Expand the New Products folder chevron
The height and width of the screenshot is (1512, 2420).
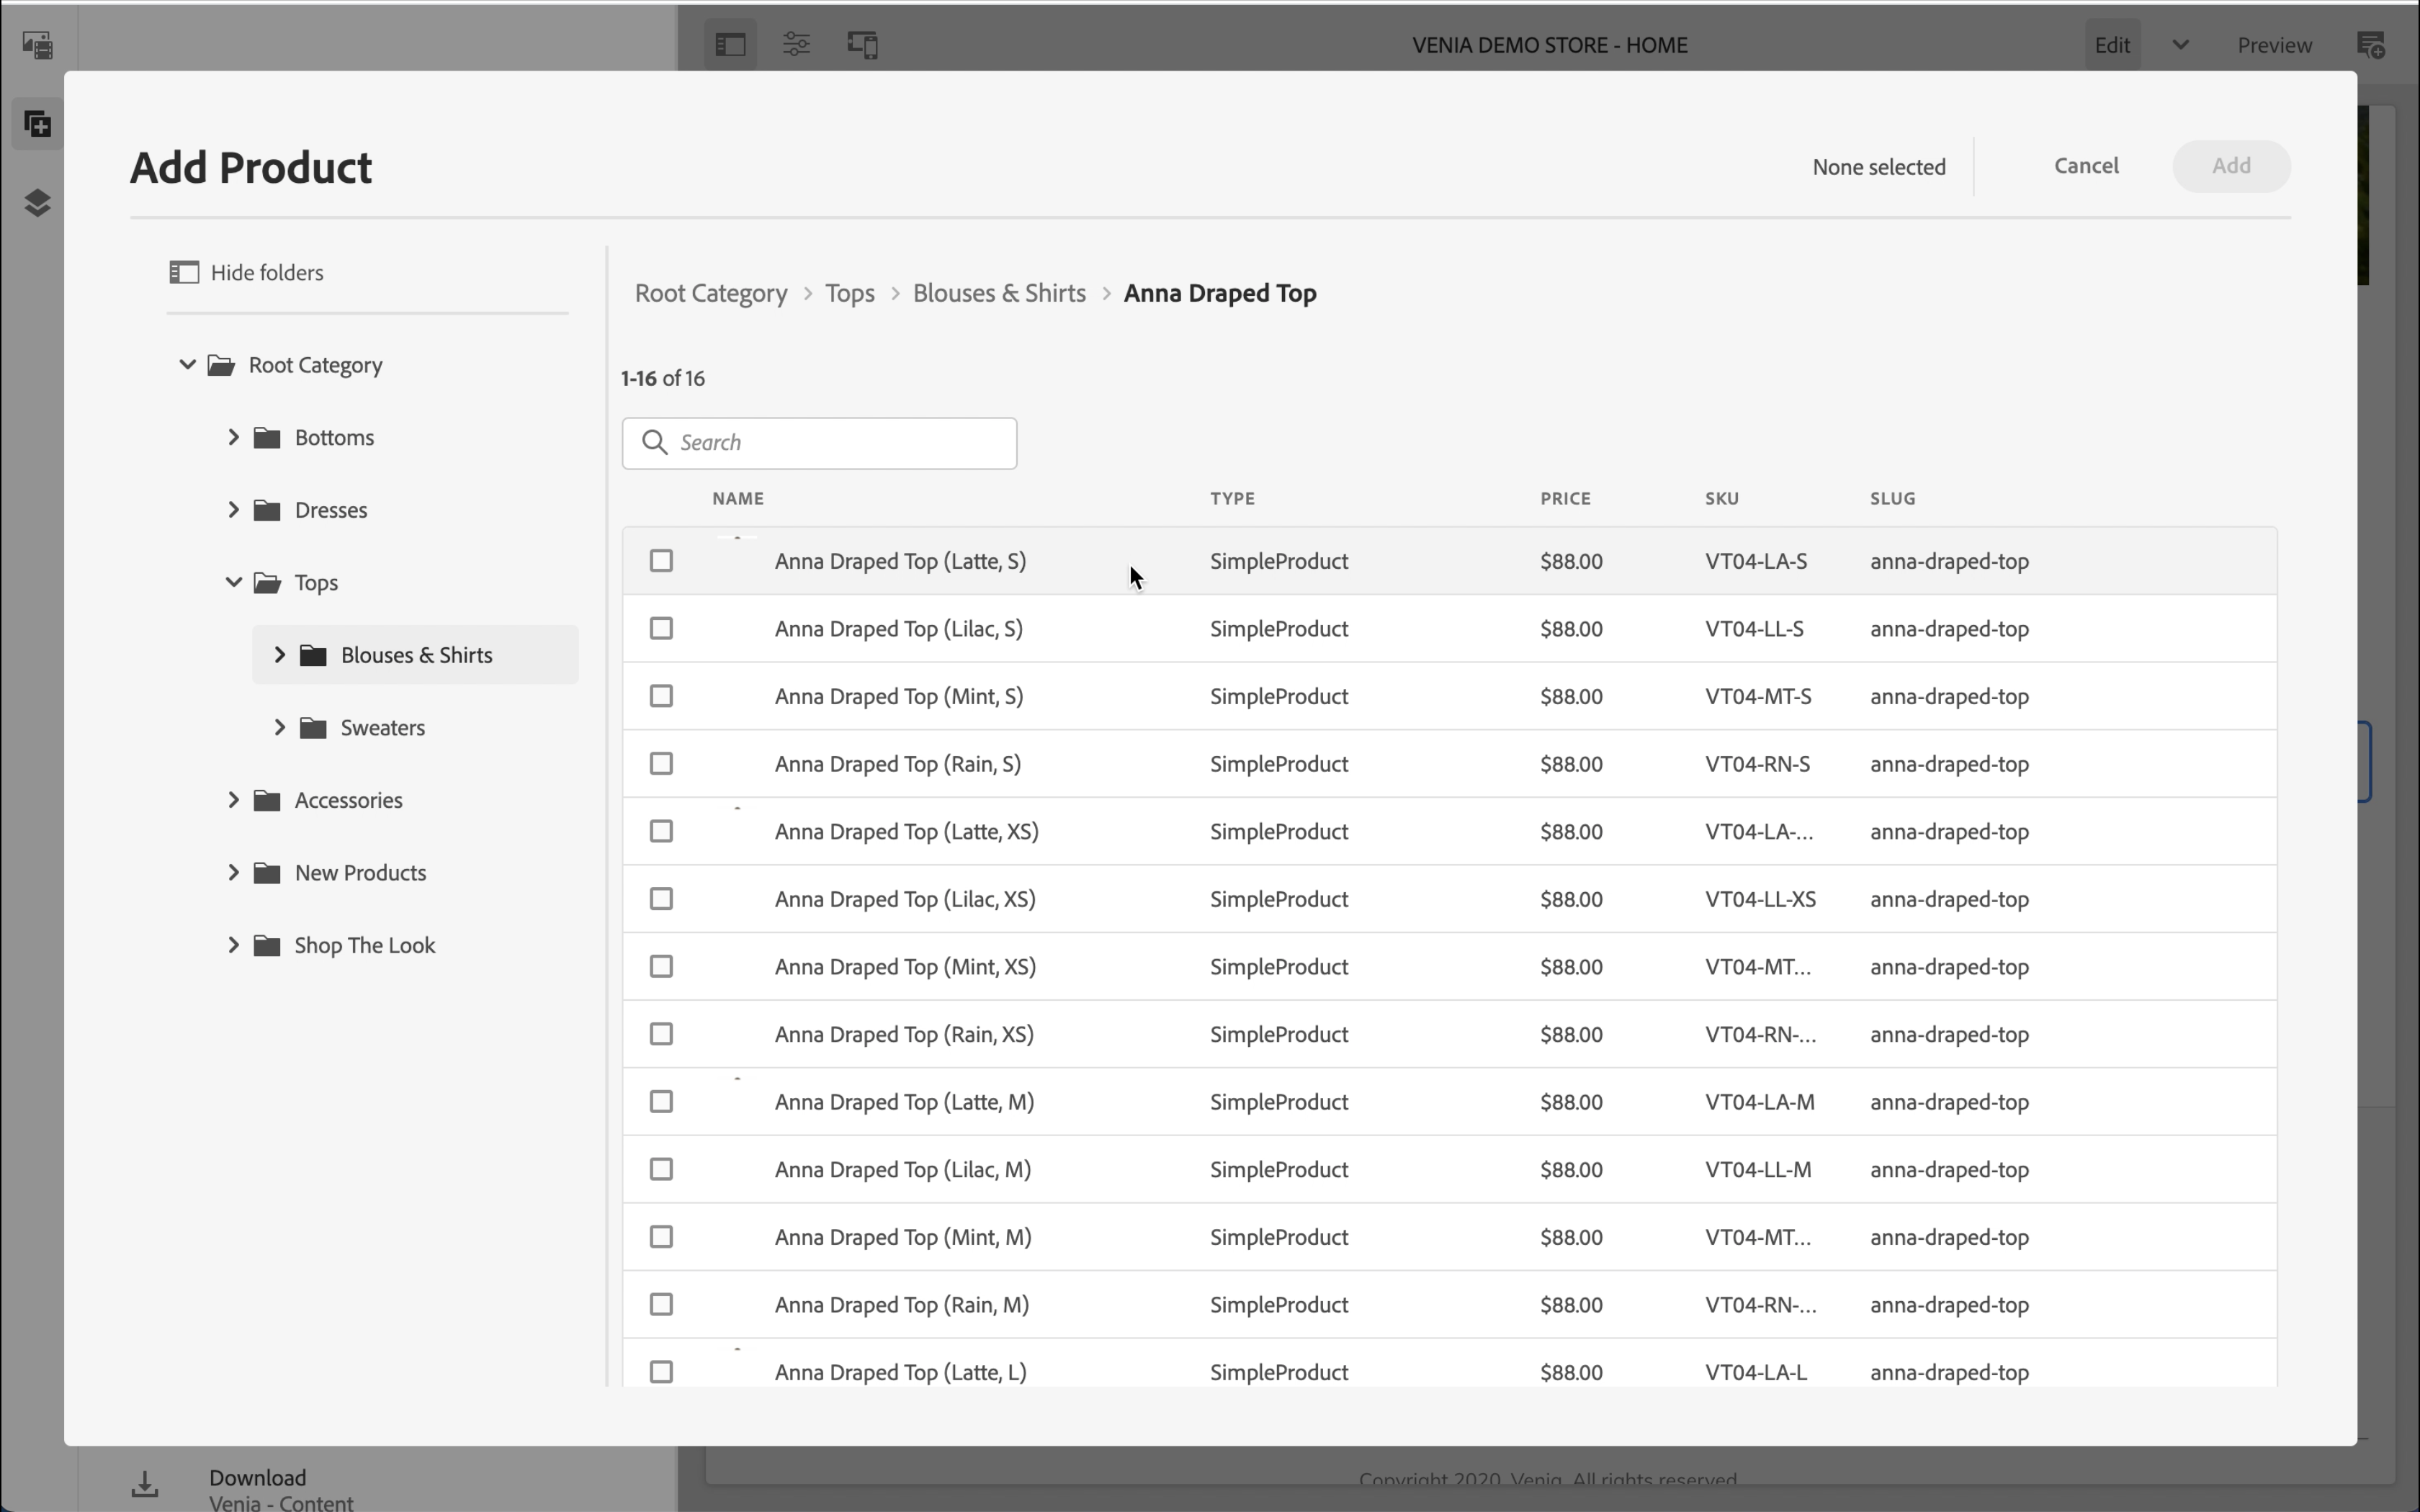pyautogui.click(x=233, y=872)
